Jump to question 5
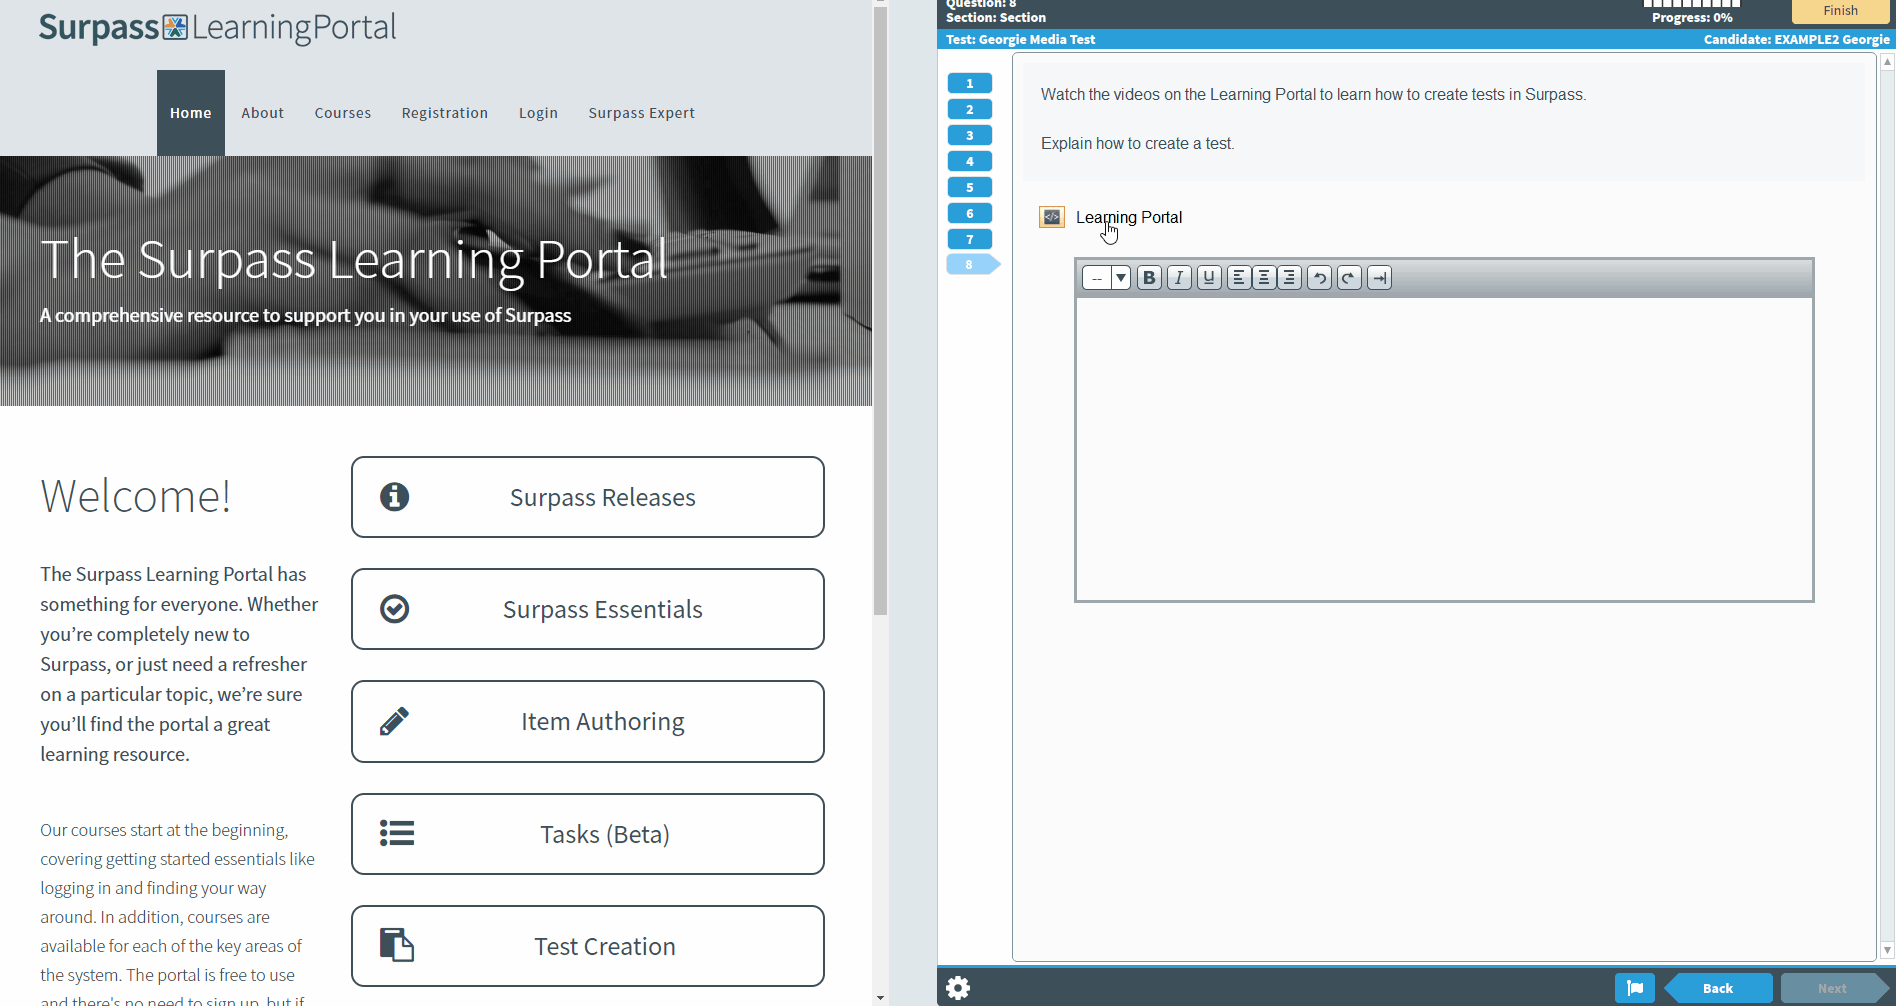The width and height of the screenshot is (1896, 1006). click(x=970, y=187)
